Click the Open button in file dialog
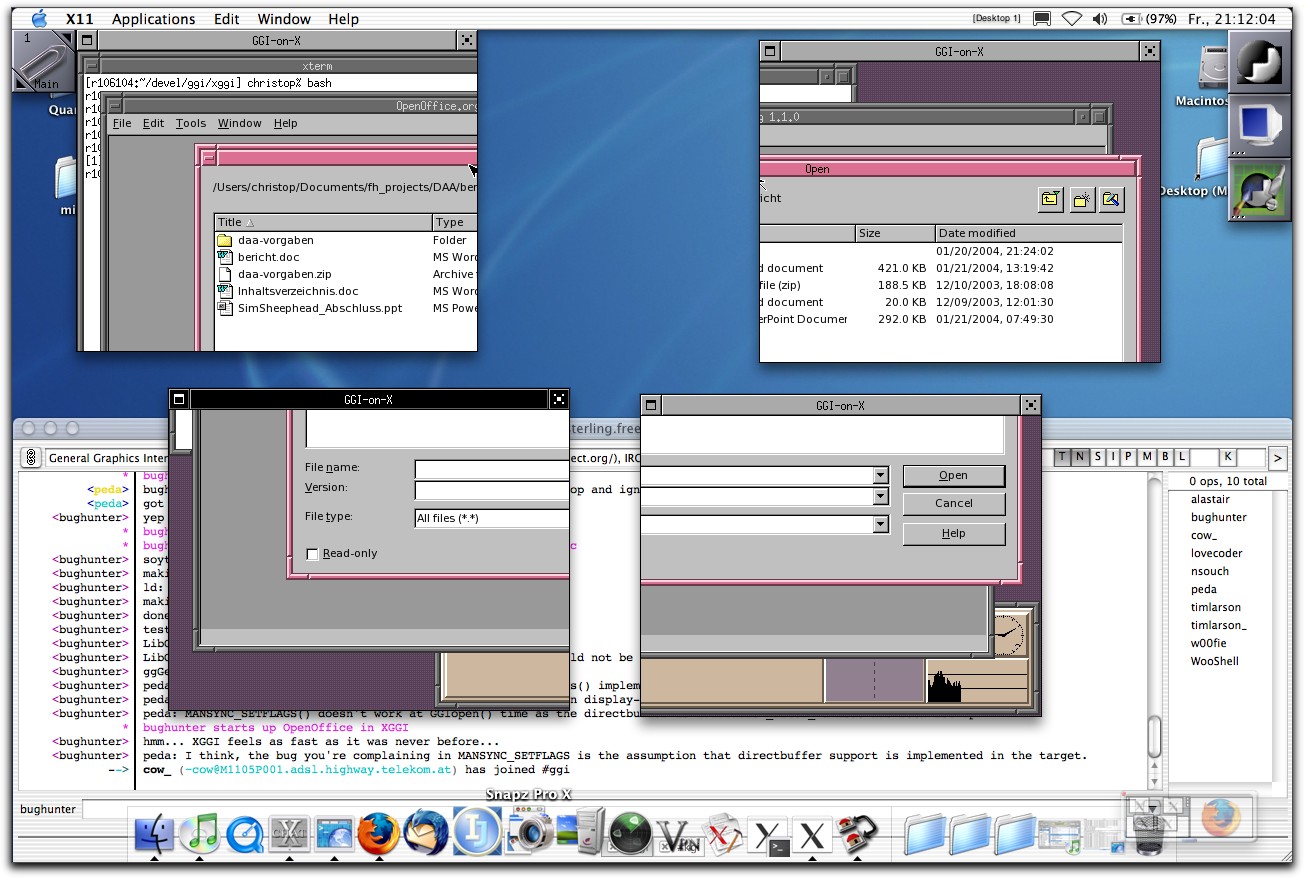The height and width of the screenshot is (878, 1304). (953, 476)
